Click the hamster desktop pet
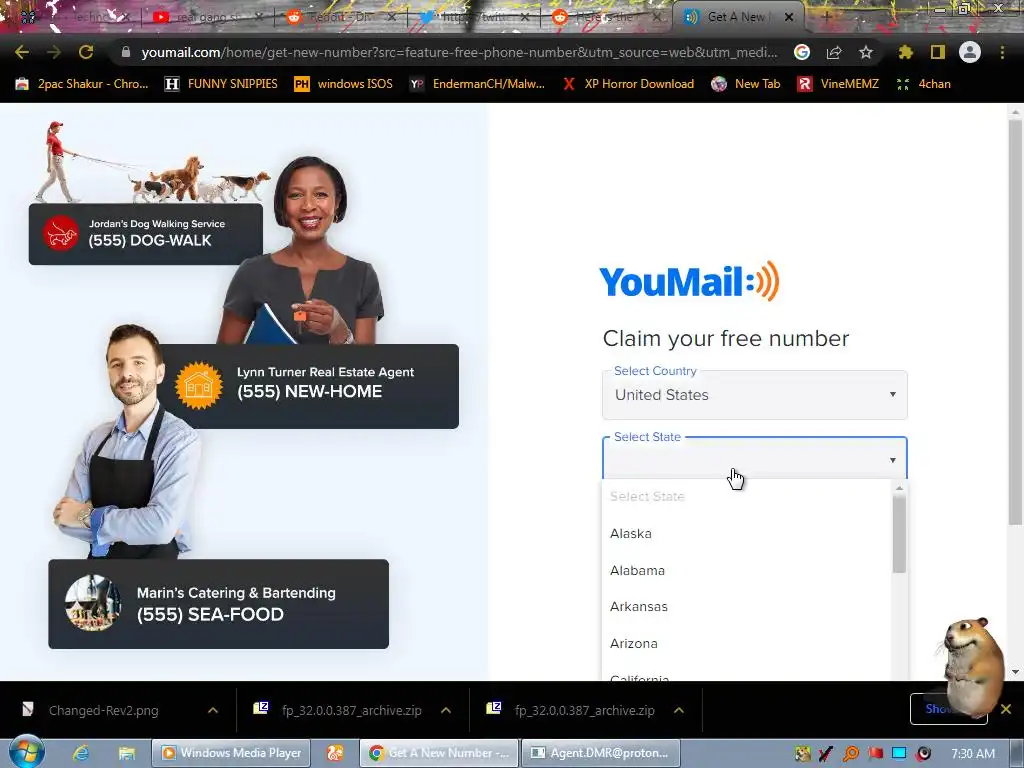This screenshot has height=768, width=1024. click(972, 665)
